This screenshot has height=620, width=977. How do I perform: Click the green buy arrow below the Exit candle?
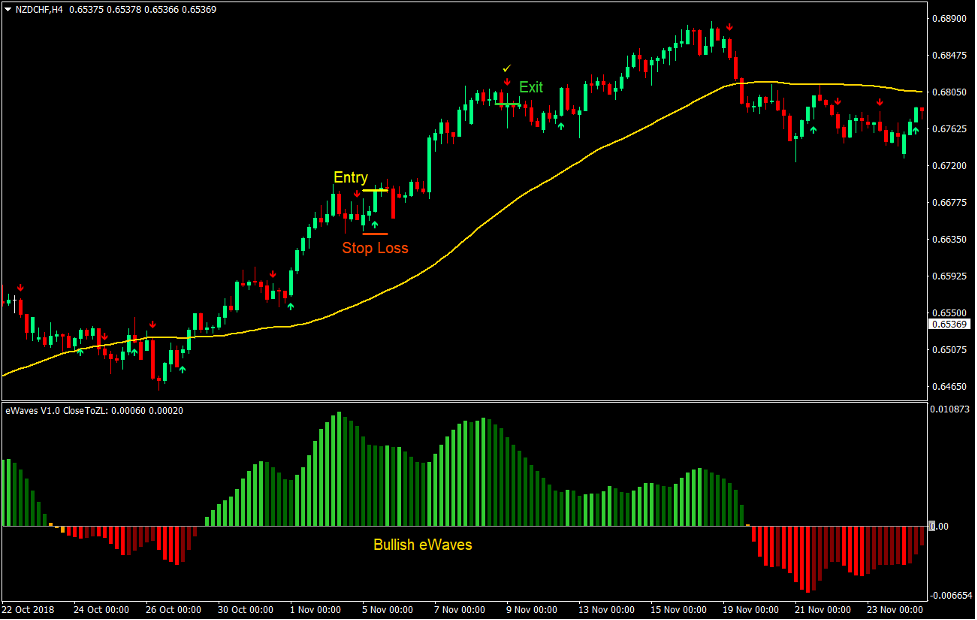(x=561, y=126)
